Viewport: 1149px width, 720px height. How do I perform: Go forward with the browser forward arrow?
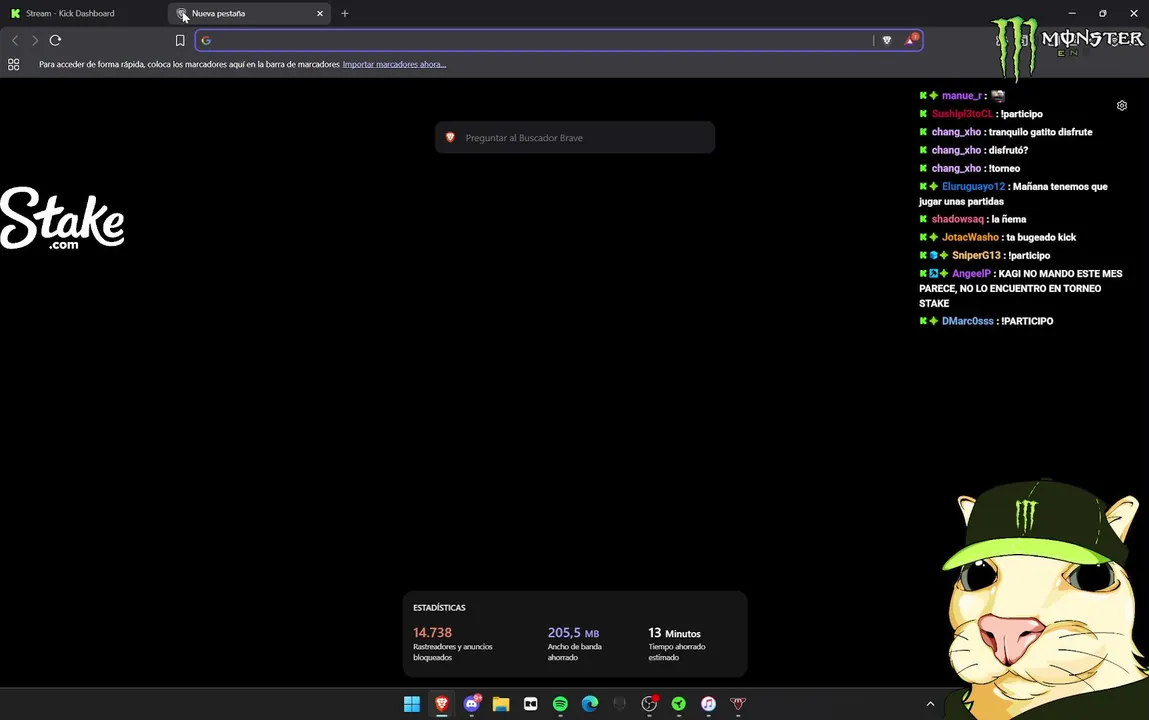pos(34,40)
